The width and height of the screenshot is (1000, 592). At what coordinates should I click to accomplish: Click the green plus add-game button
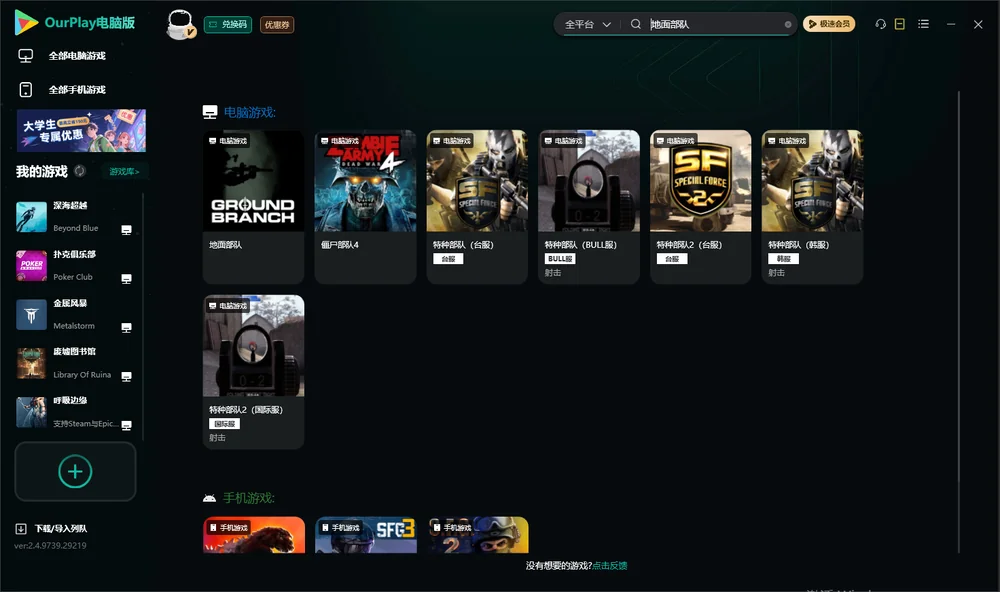(x=75, y=471)
